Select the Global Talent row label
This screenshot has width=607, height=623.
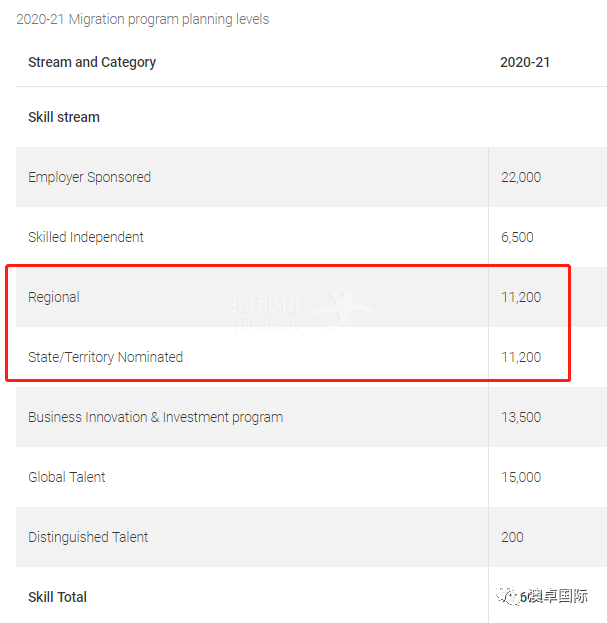click(67, 477)
